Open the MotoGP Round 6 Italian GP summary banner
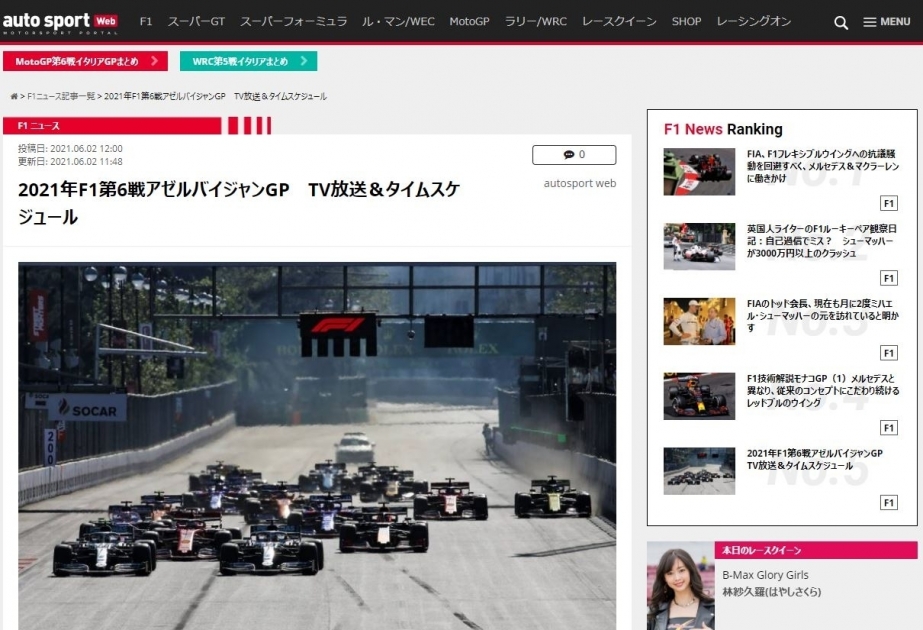Screen dimensions: 923x630 (84, 61)
